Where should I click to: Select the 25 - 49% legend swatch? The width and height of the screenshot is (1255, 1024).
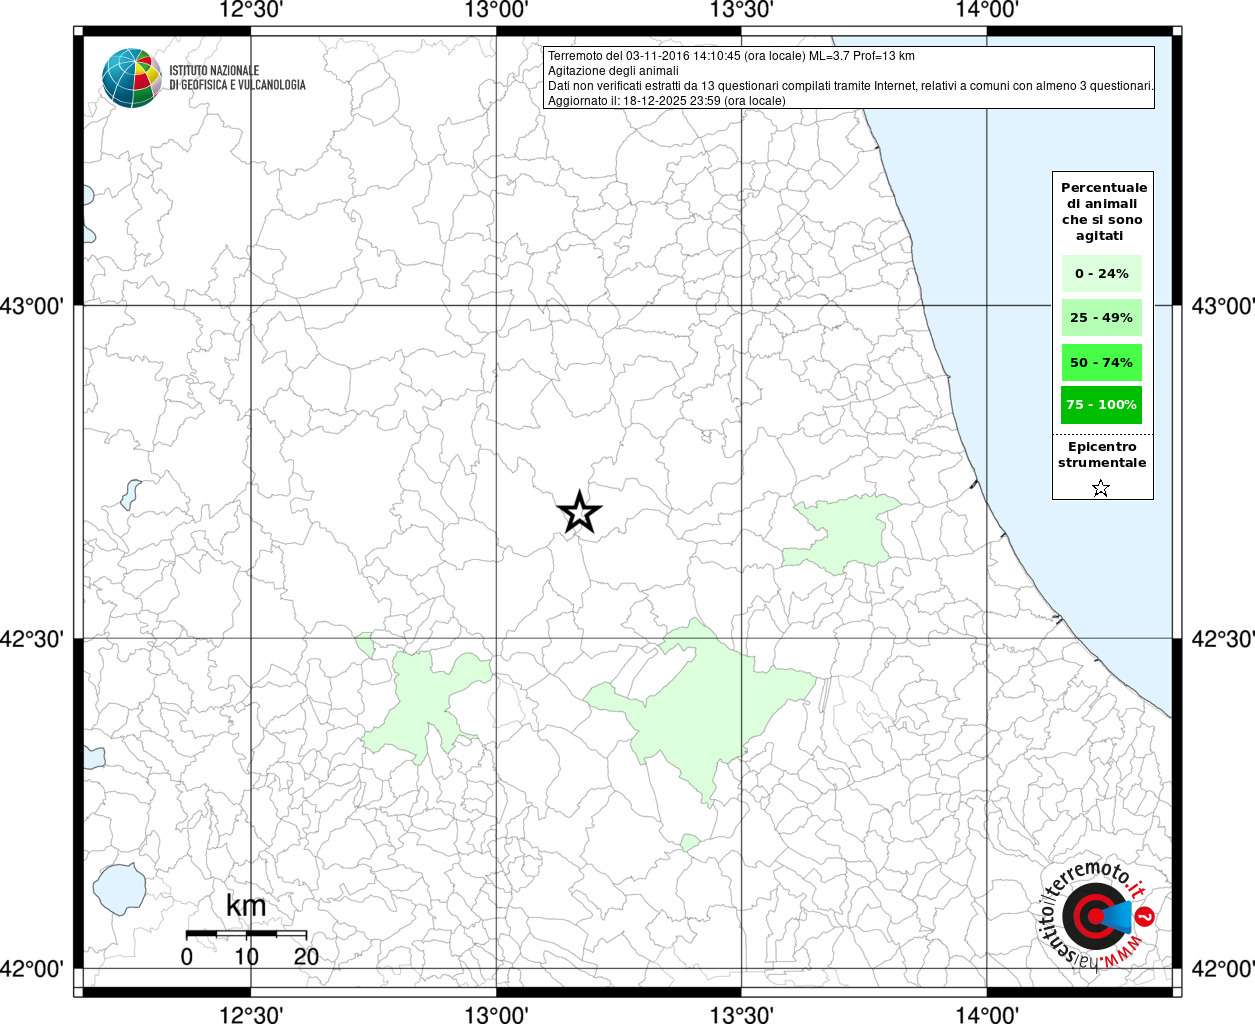point(1101,318)
